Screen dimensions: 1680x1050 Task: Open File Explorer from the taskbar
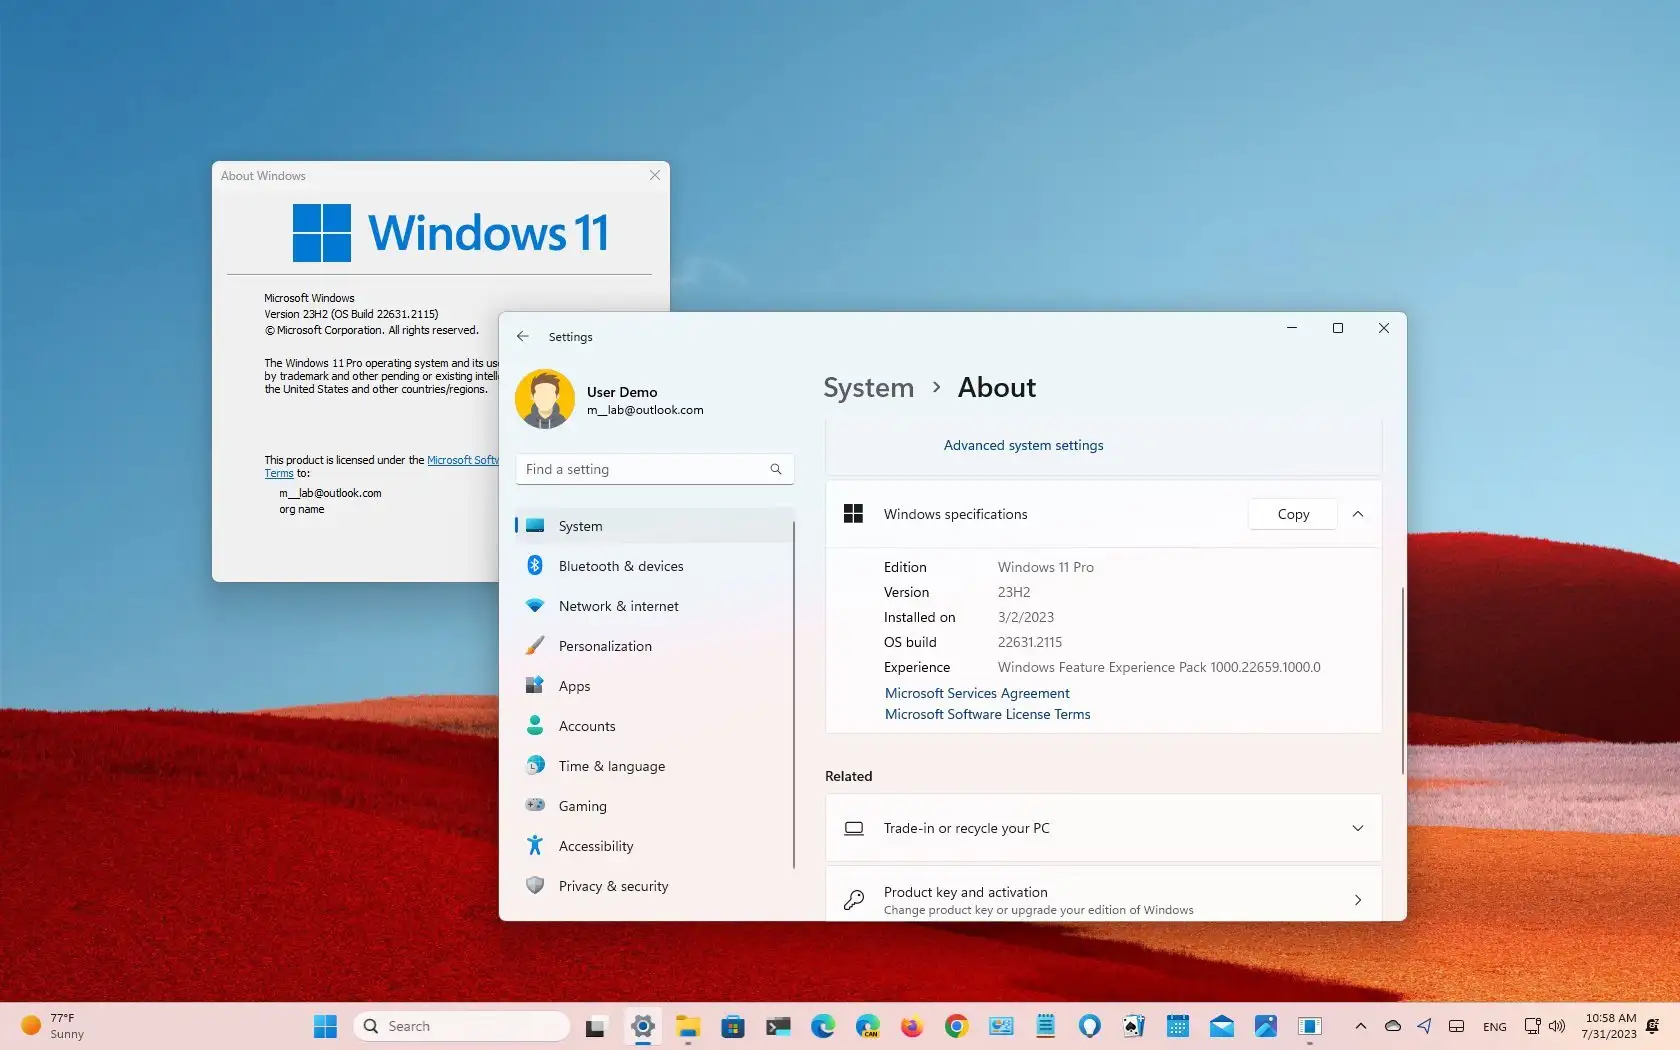coord(687,1026)
